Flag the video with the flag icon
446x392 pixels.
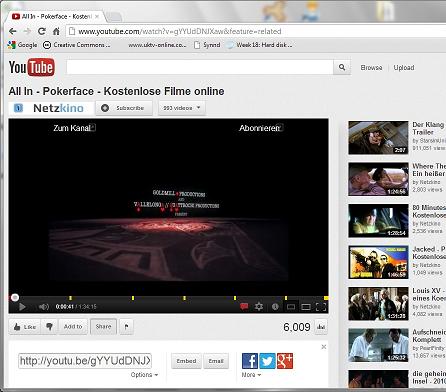pyautogui.click(x=126, y=327)
